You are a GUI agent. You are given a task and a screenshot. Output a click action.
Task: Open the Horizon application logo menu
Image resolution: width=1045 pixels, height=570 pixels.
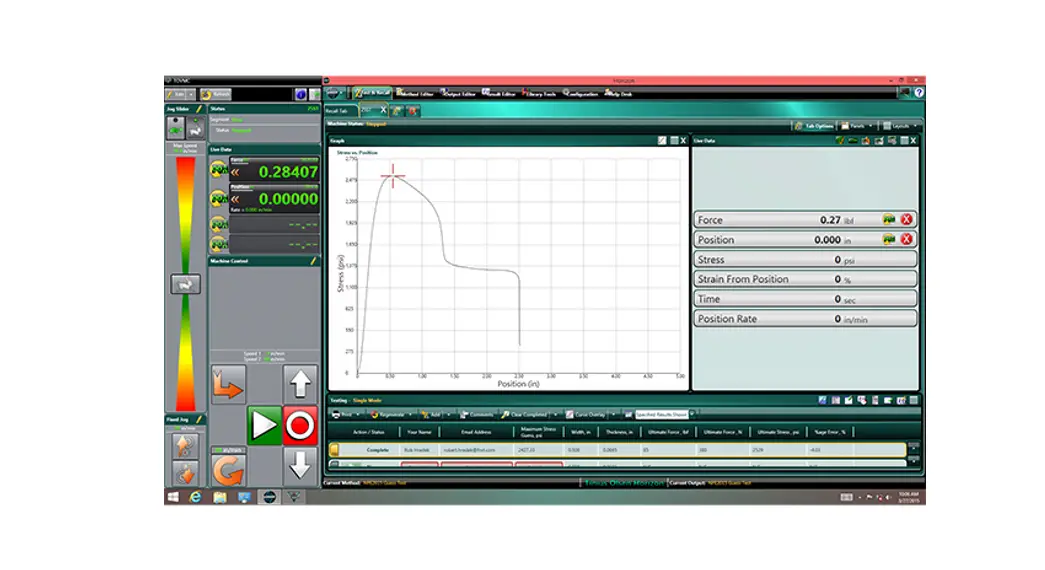tap(335, 94)
